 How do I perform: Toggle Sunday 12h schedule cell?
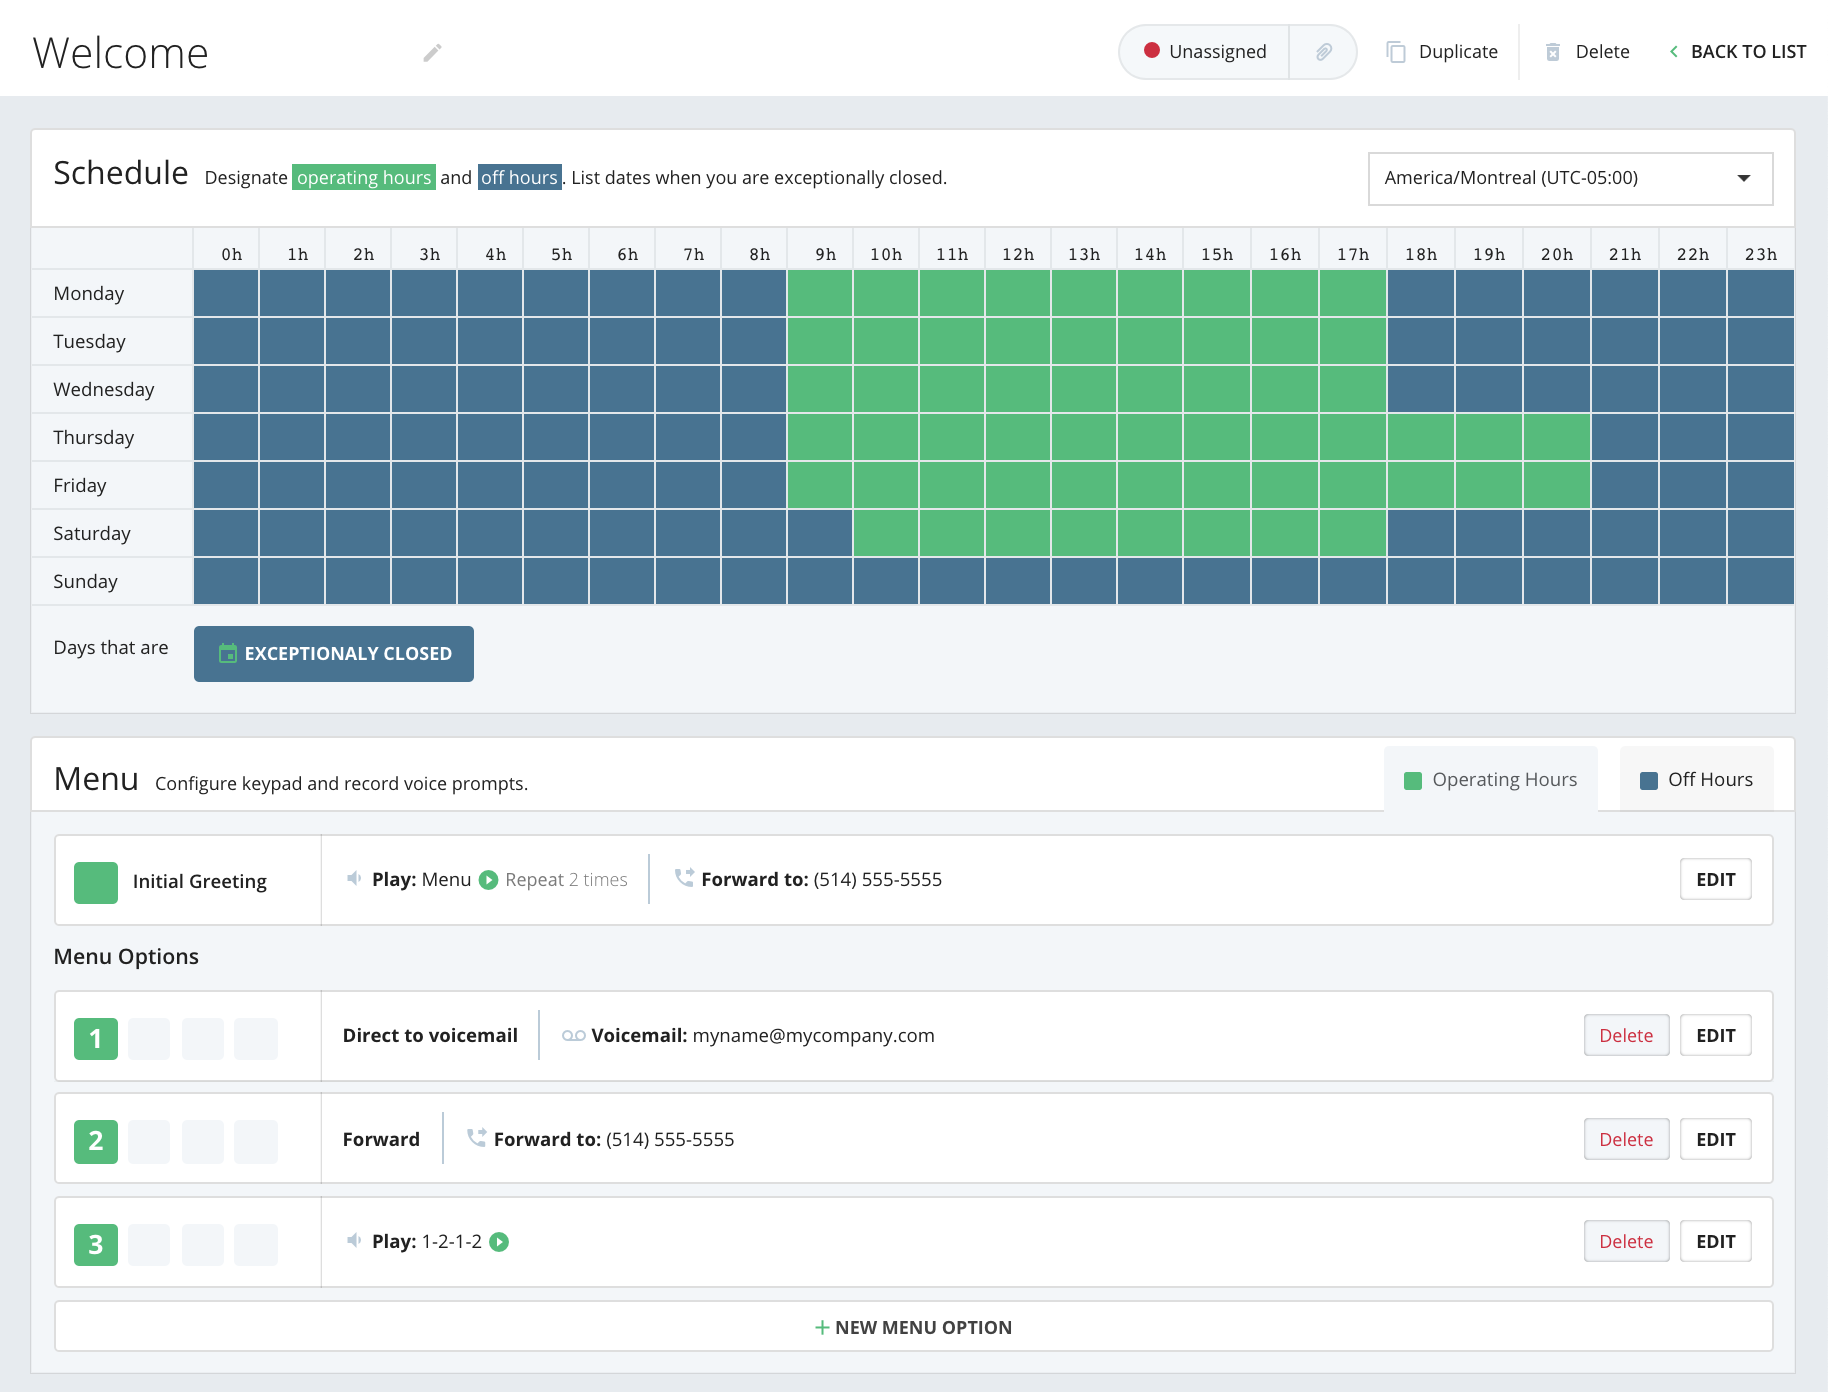click(x=1018, y=581)
